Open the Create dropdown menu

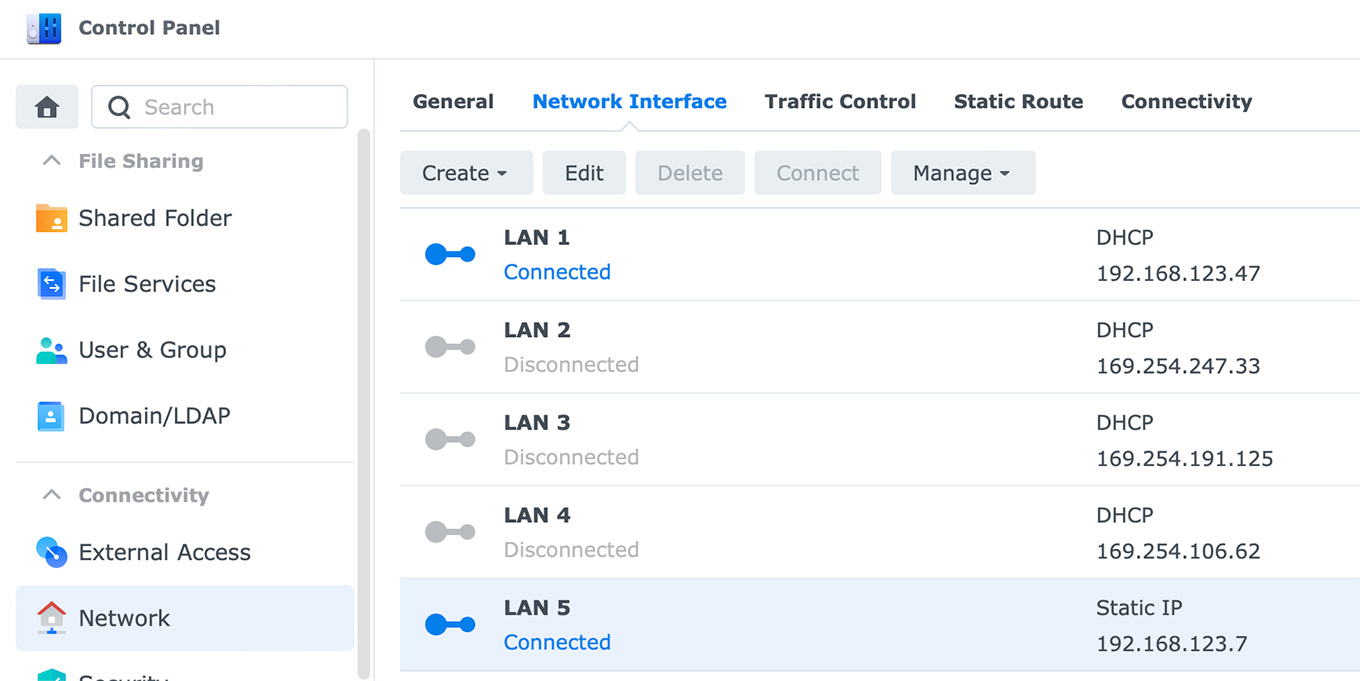click(x=464, y=173)
